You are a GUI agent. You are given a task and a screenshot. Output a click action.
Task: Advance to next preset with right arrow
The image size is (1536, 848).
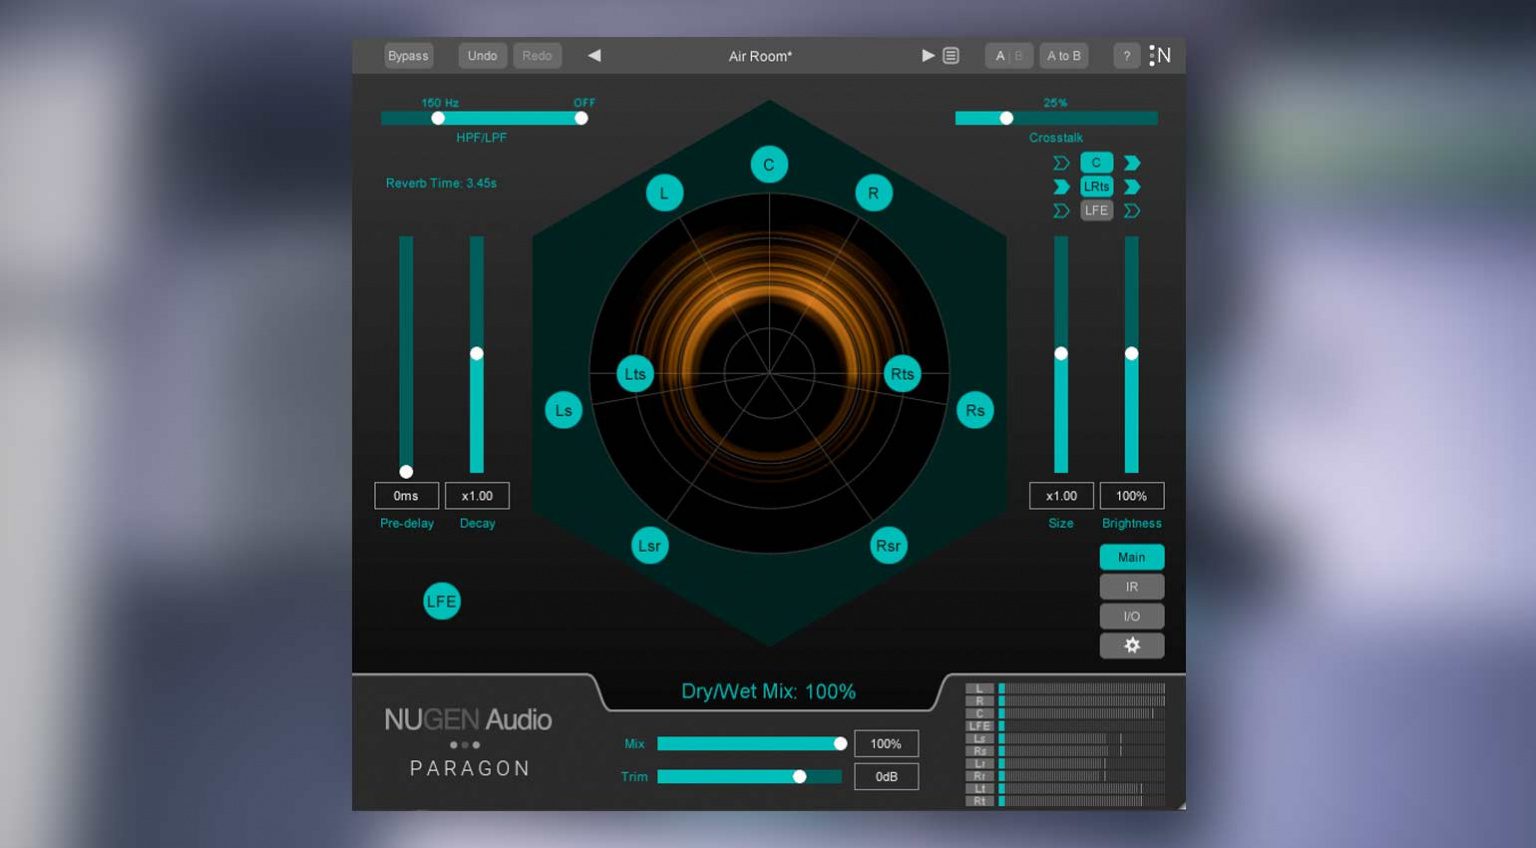pos(927,56)
